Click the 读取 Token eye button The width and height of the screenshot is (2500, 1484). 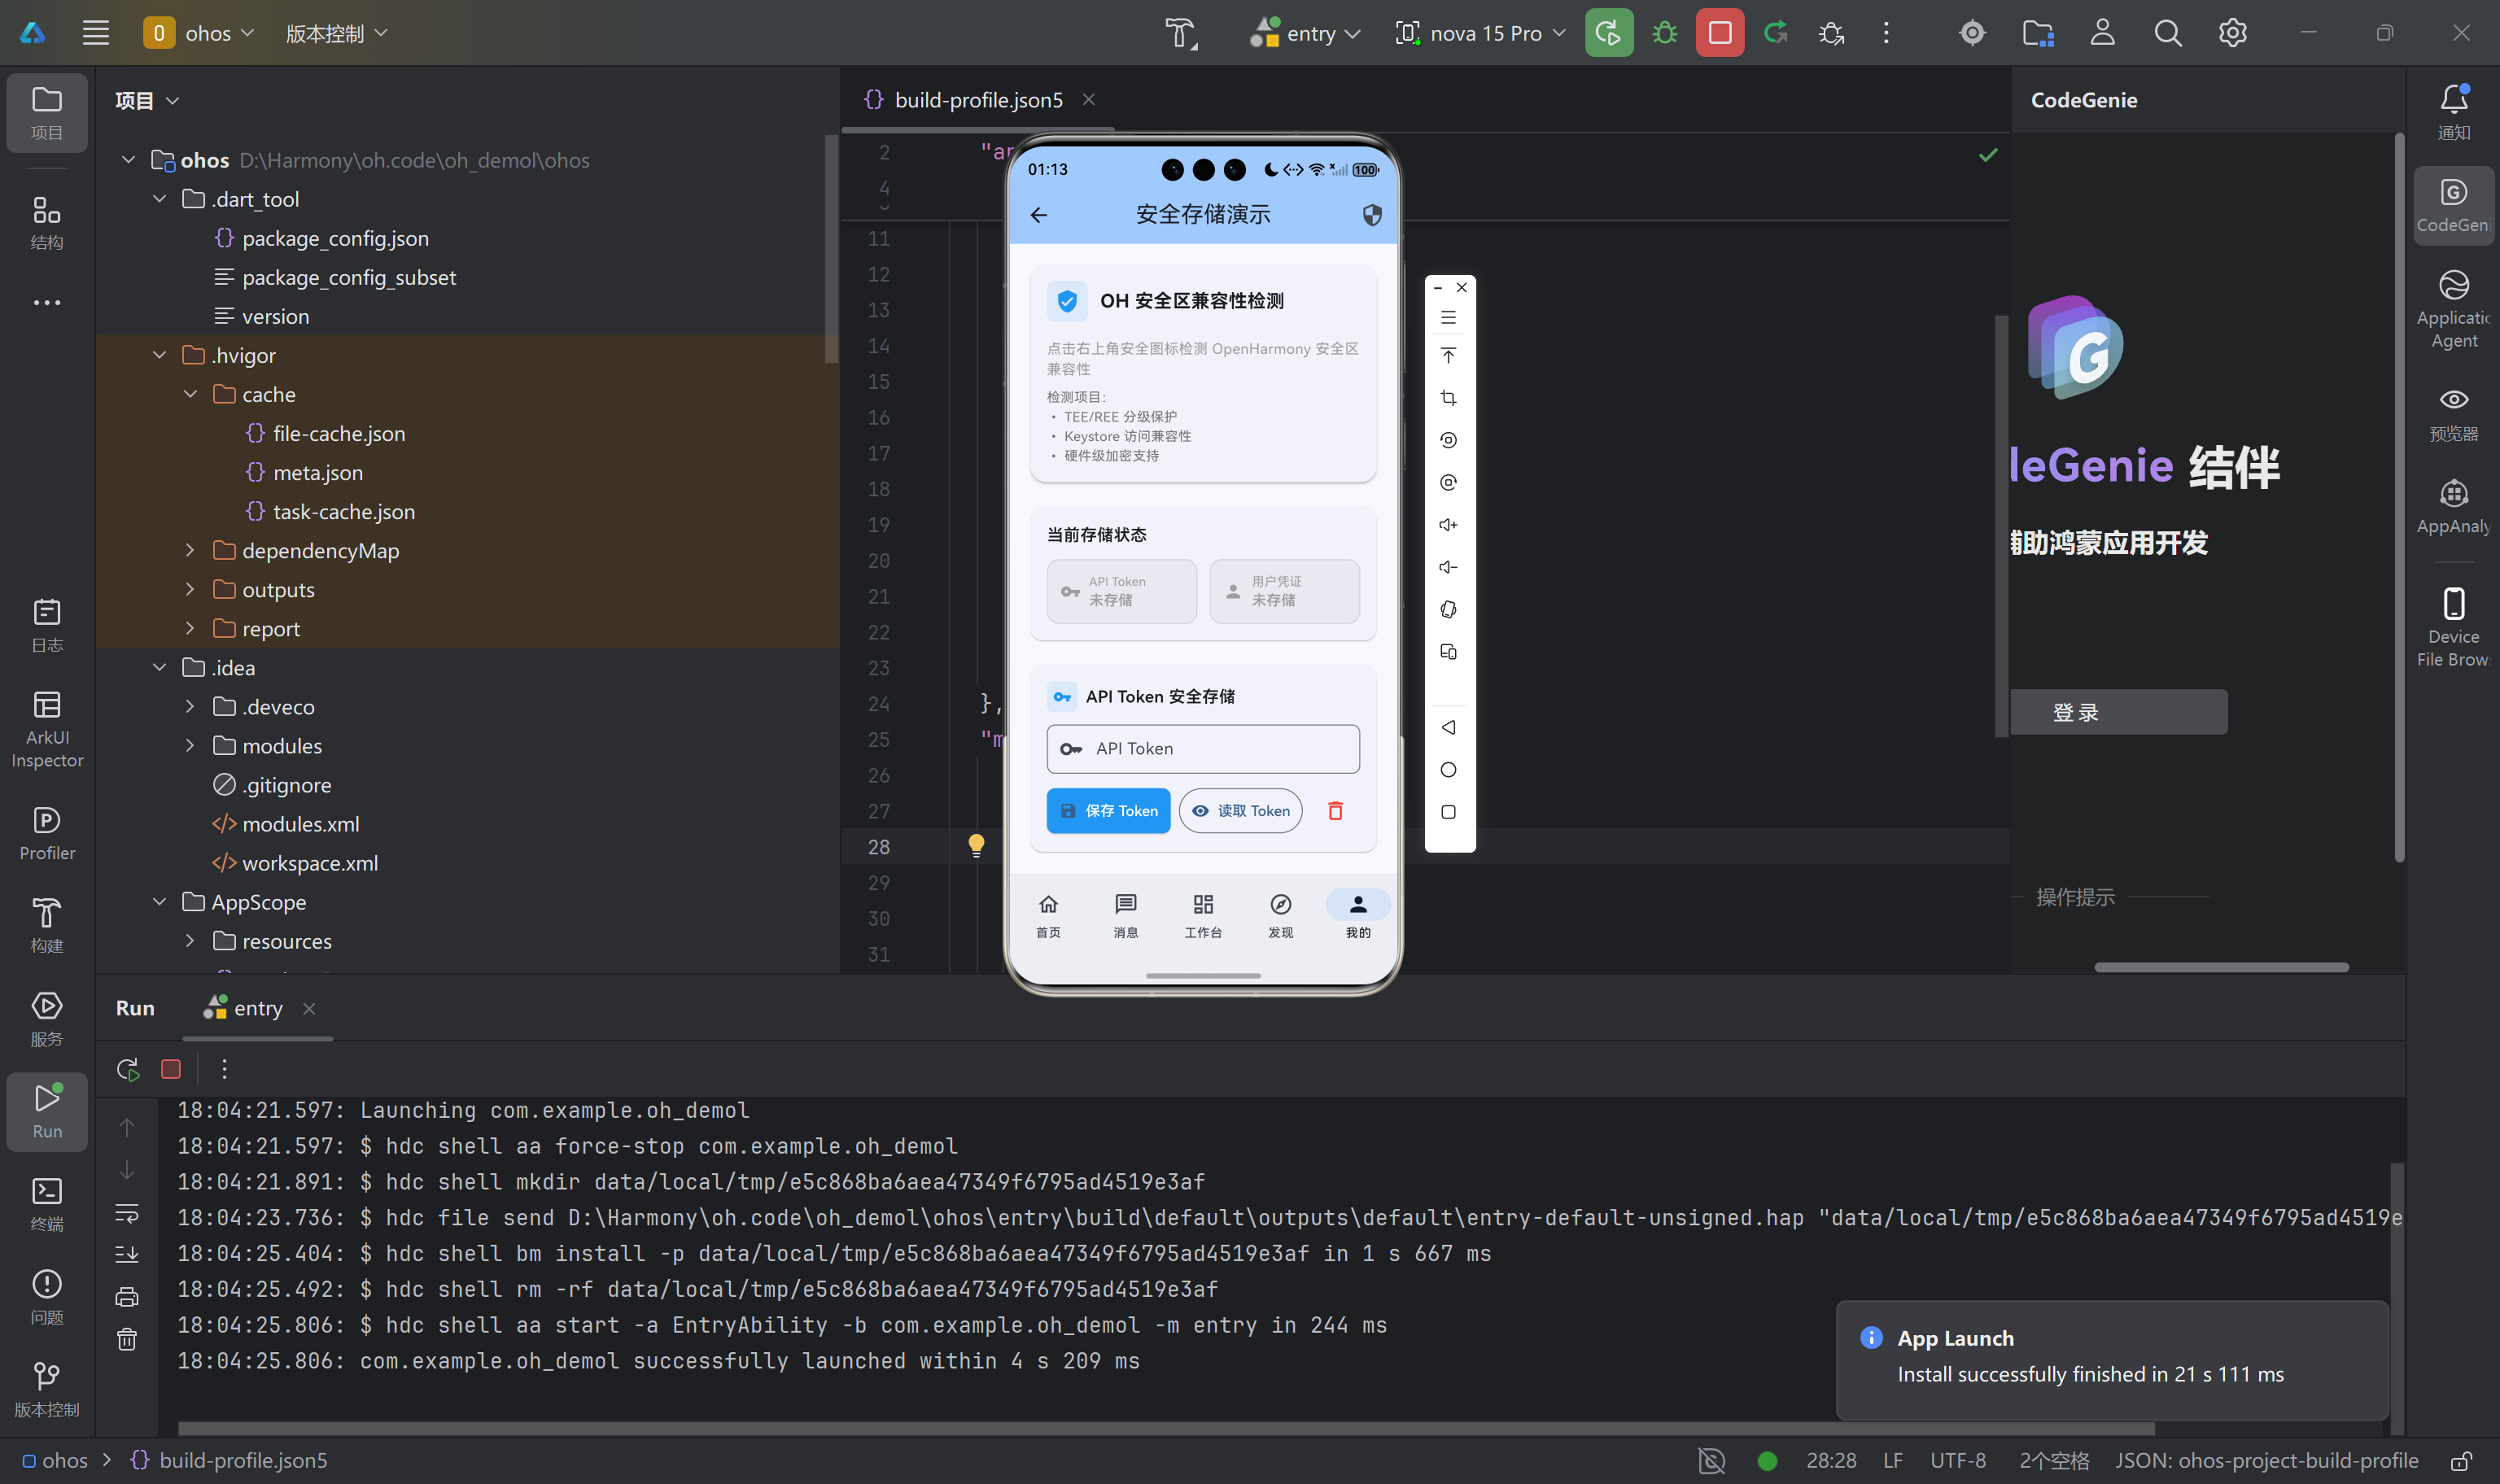pos(1240,810)
